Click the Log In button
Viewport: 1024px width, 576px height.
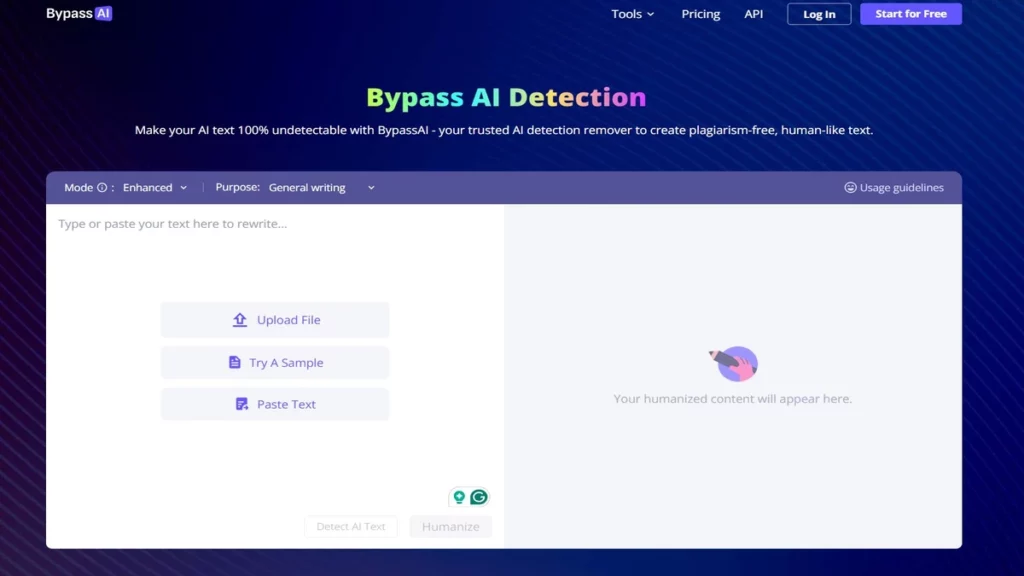(818, 13)
